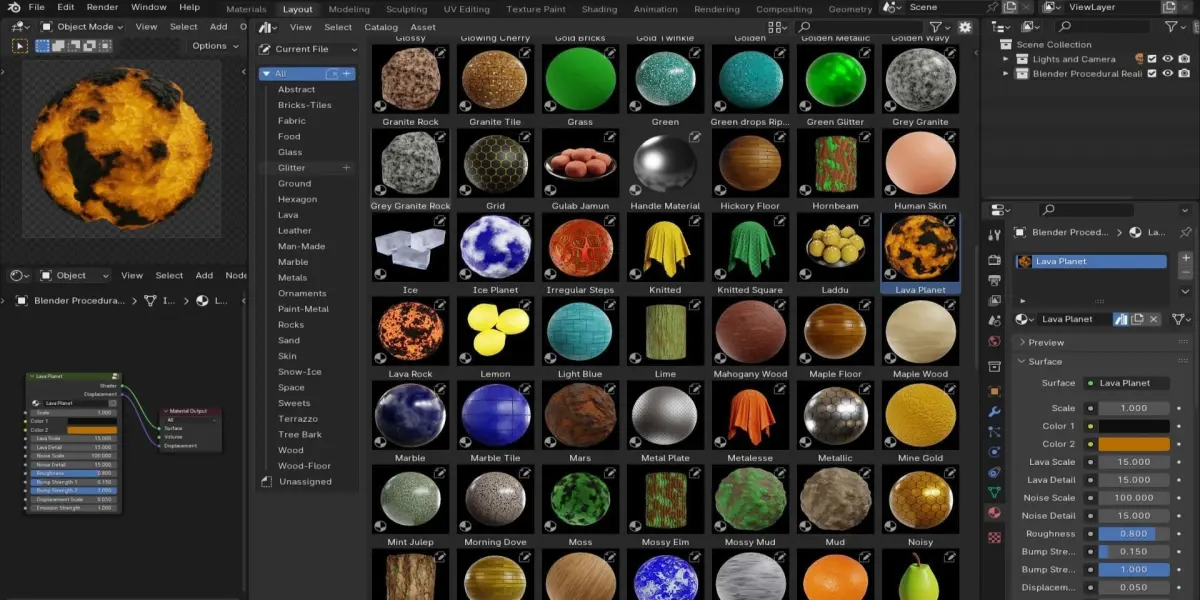The height and width of the screenshot is (600, 1200).
Task: Open the Texture properties checker tab icon
Action: (x=994, y=537)
